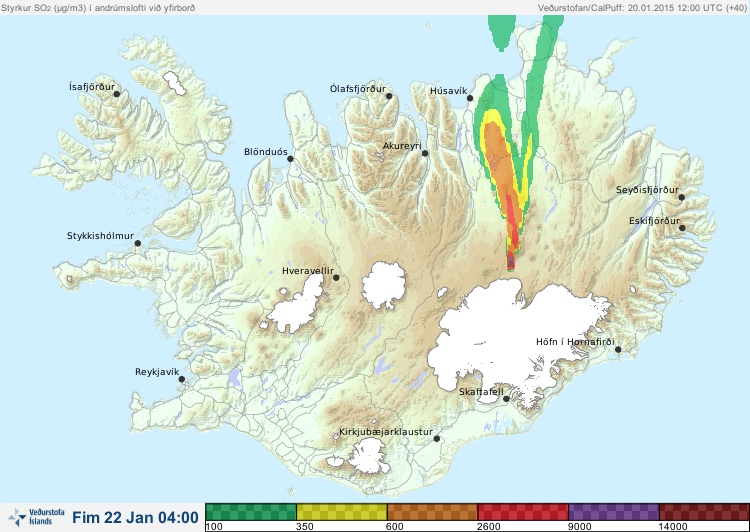Select the Seyðisfjörður marker dot
The width and height of the screenshot is (750, 532).
(x=681, y=197)
